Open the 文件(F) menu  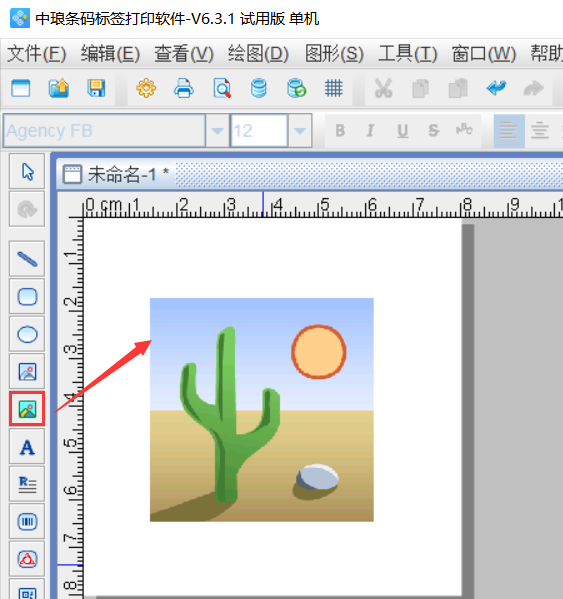pyautogui.click(x=37, y=53)
